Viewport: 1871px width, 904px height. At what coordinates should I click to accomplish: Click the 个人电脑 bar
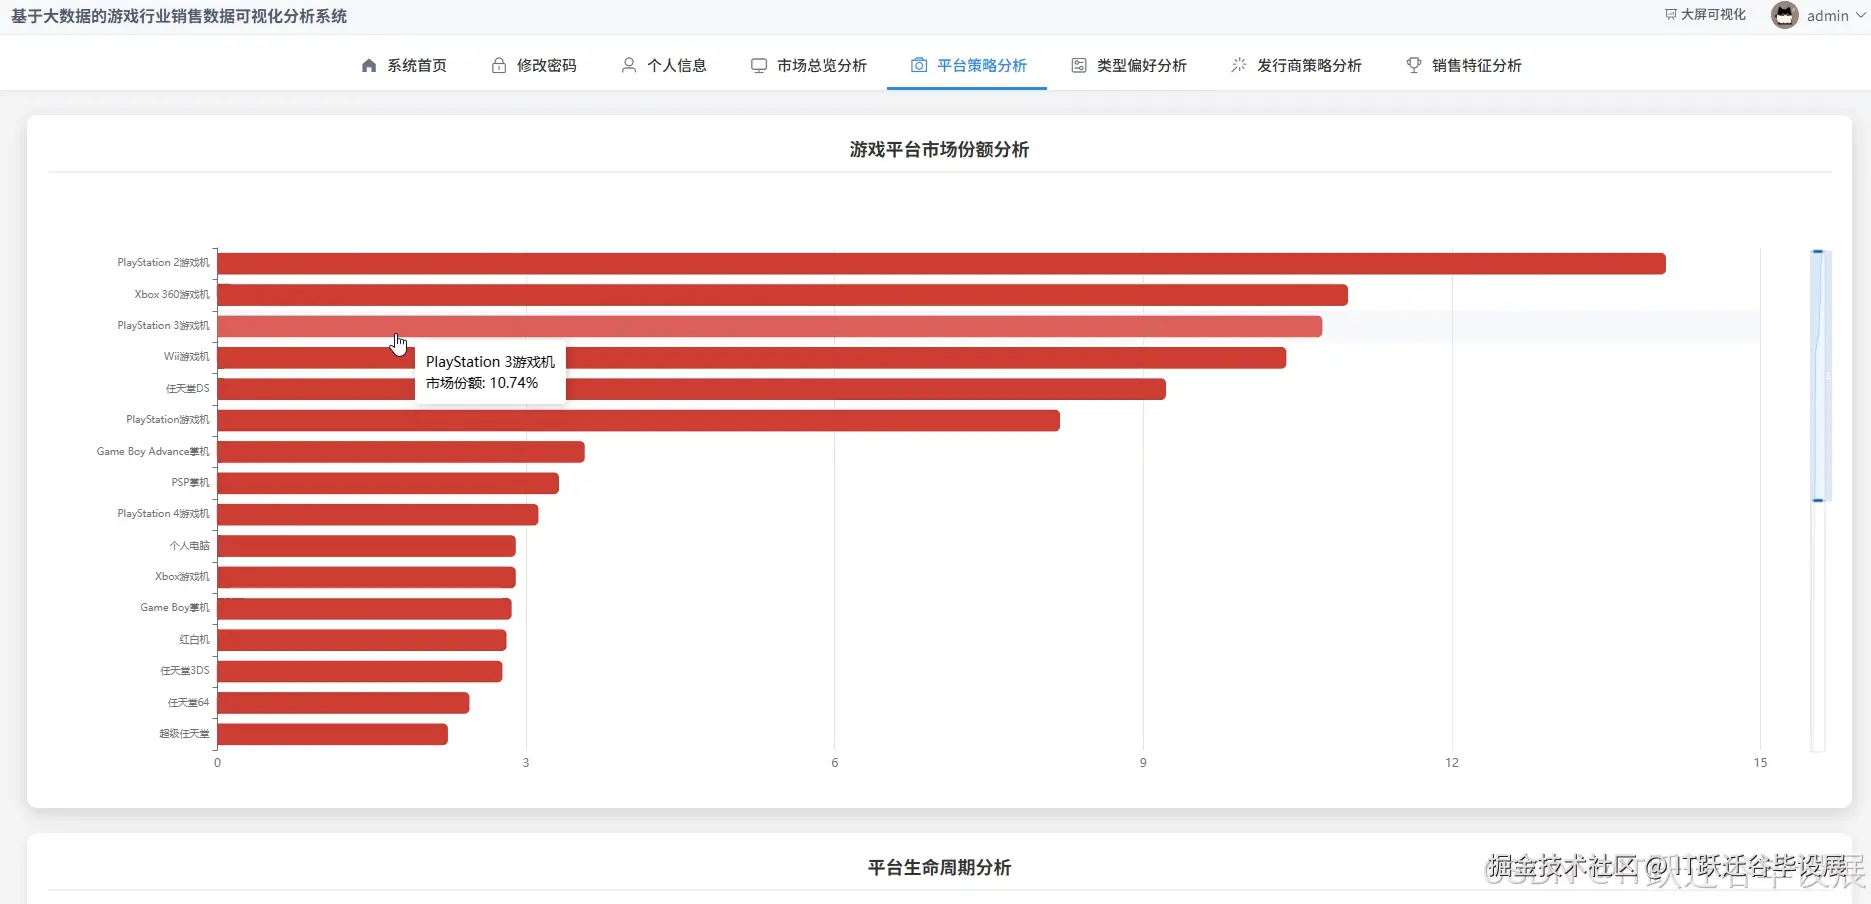coord(366,546)
